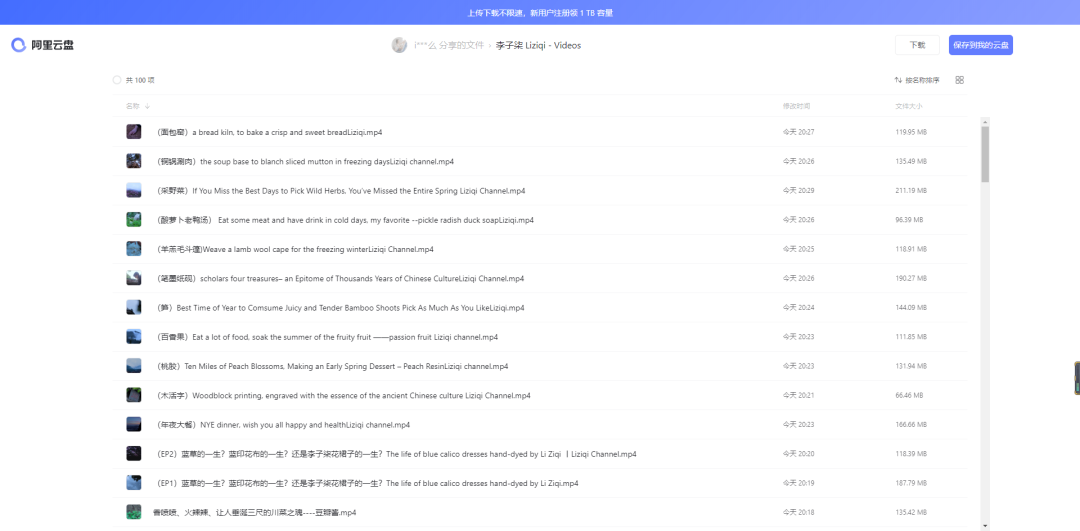Open file 'Ten Miles of Peach Blossoms' name
Image resolution: width=1080 pixels, height=531 pixels.
coord(332,366)
